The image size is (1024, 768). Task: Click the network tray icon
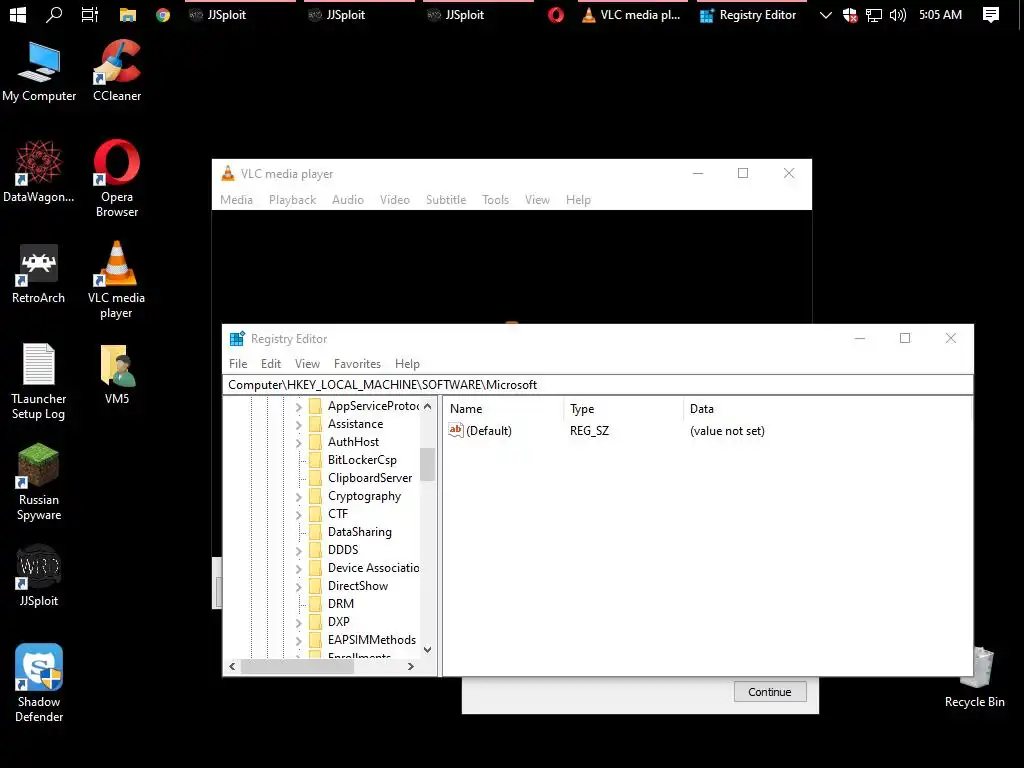(874, 15)
